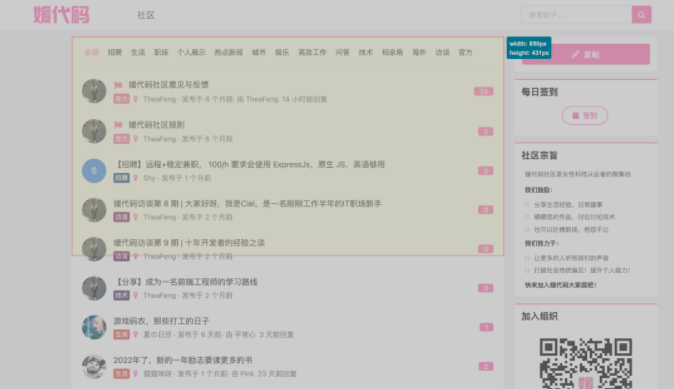Open TheaFeng avatar on 意见与反馈 post
Image resolution: width=674 pixels, height=389 pixels.
(94, 91)
